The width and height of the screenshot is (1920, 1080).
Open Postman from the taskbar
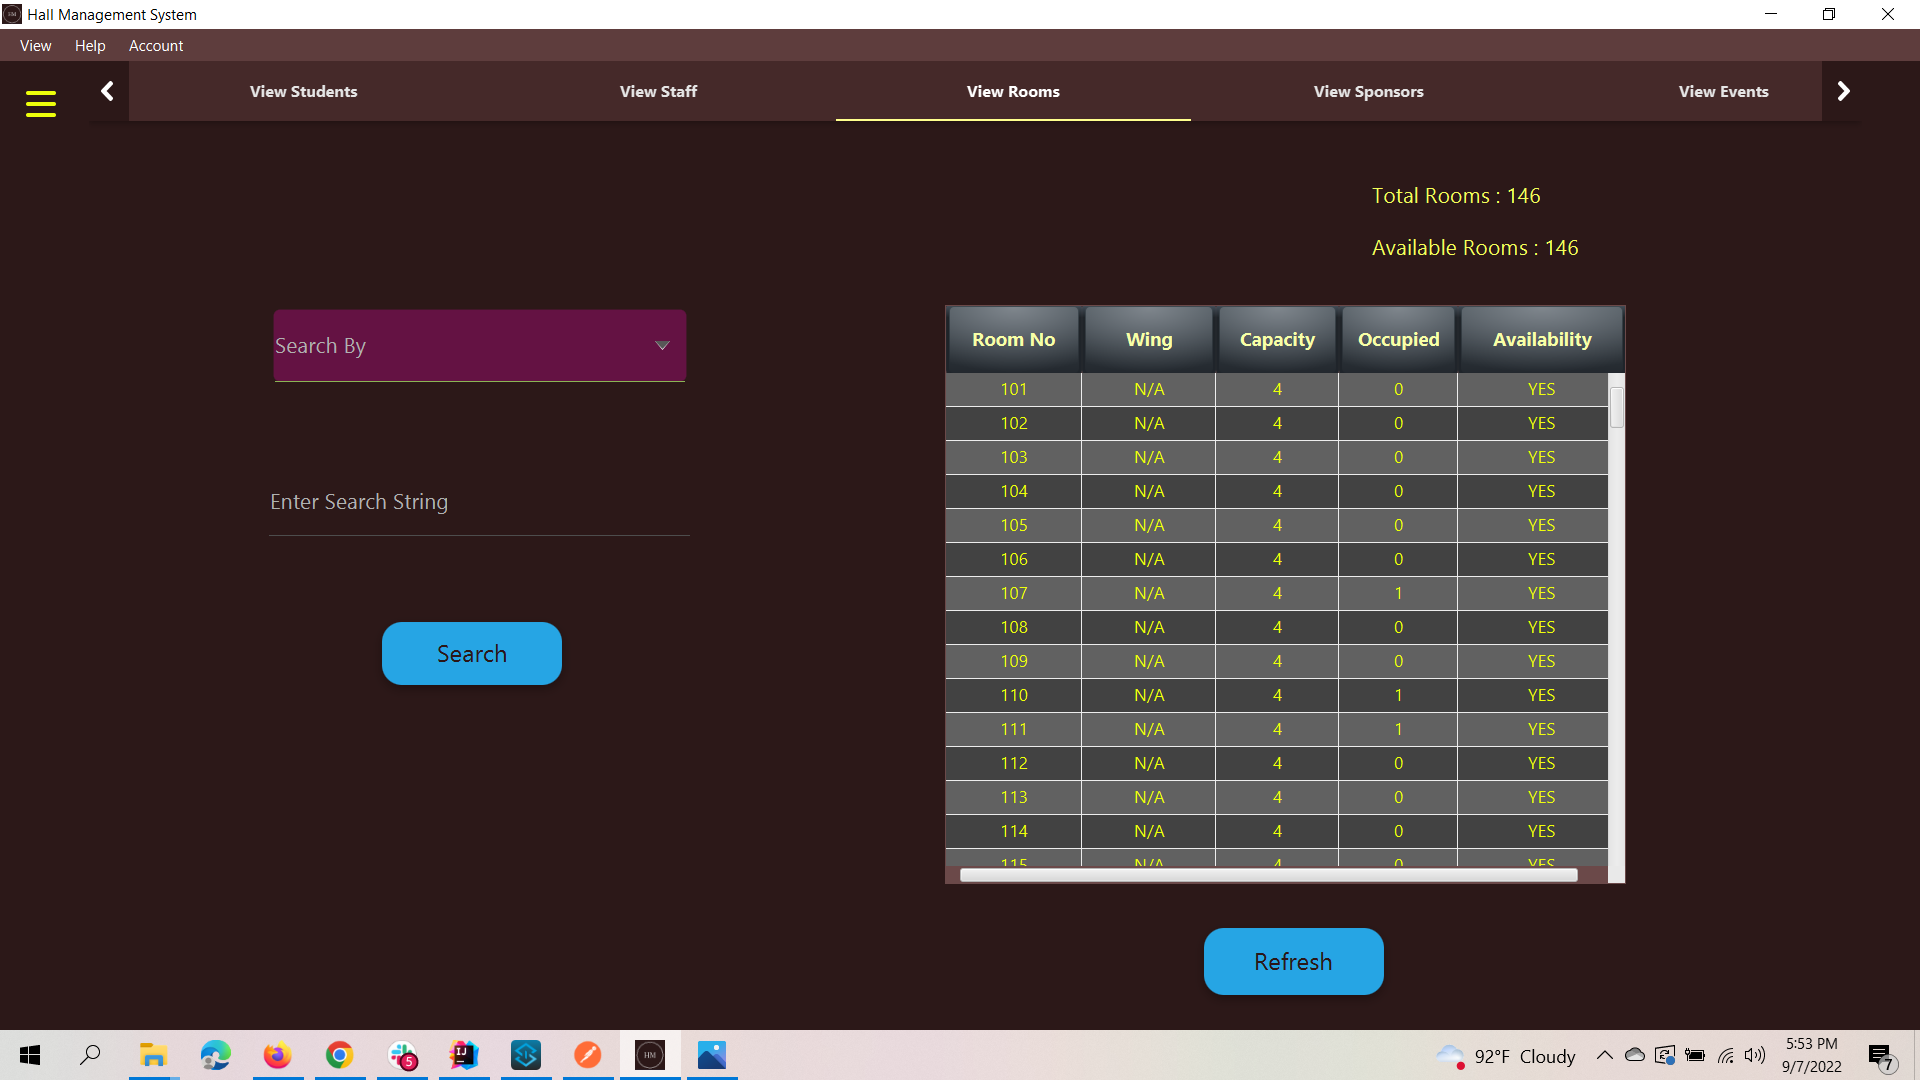(588, 1055)
